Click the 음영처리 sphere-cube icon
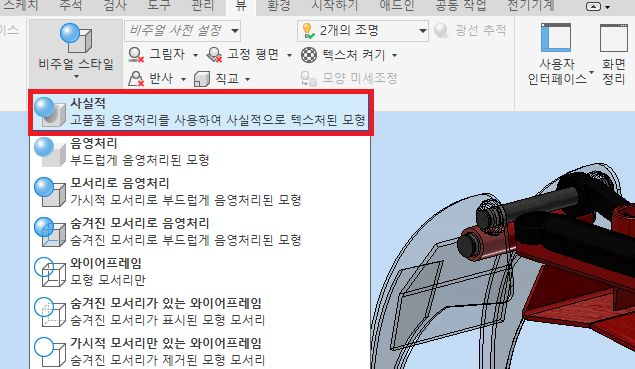 pyautogui.click(x=50, y=152)
